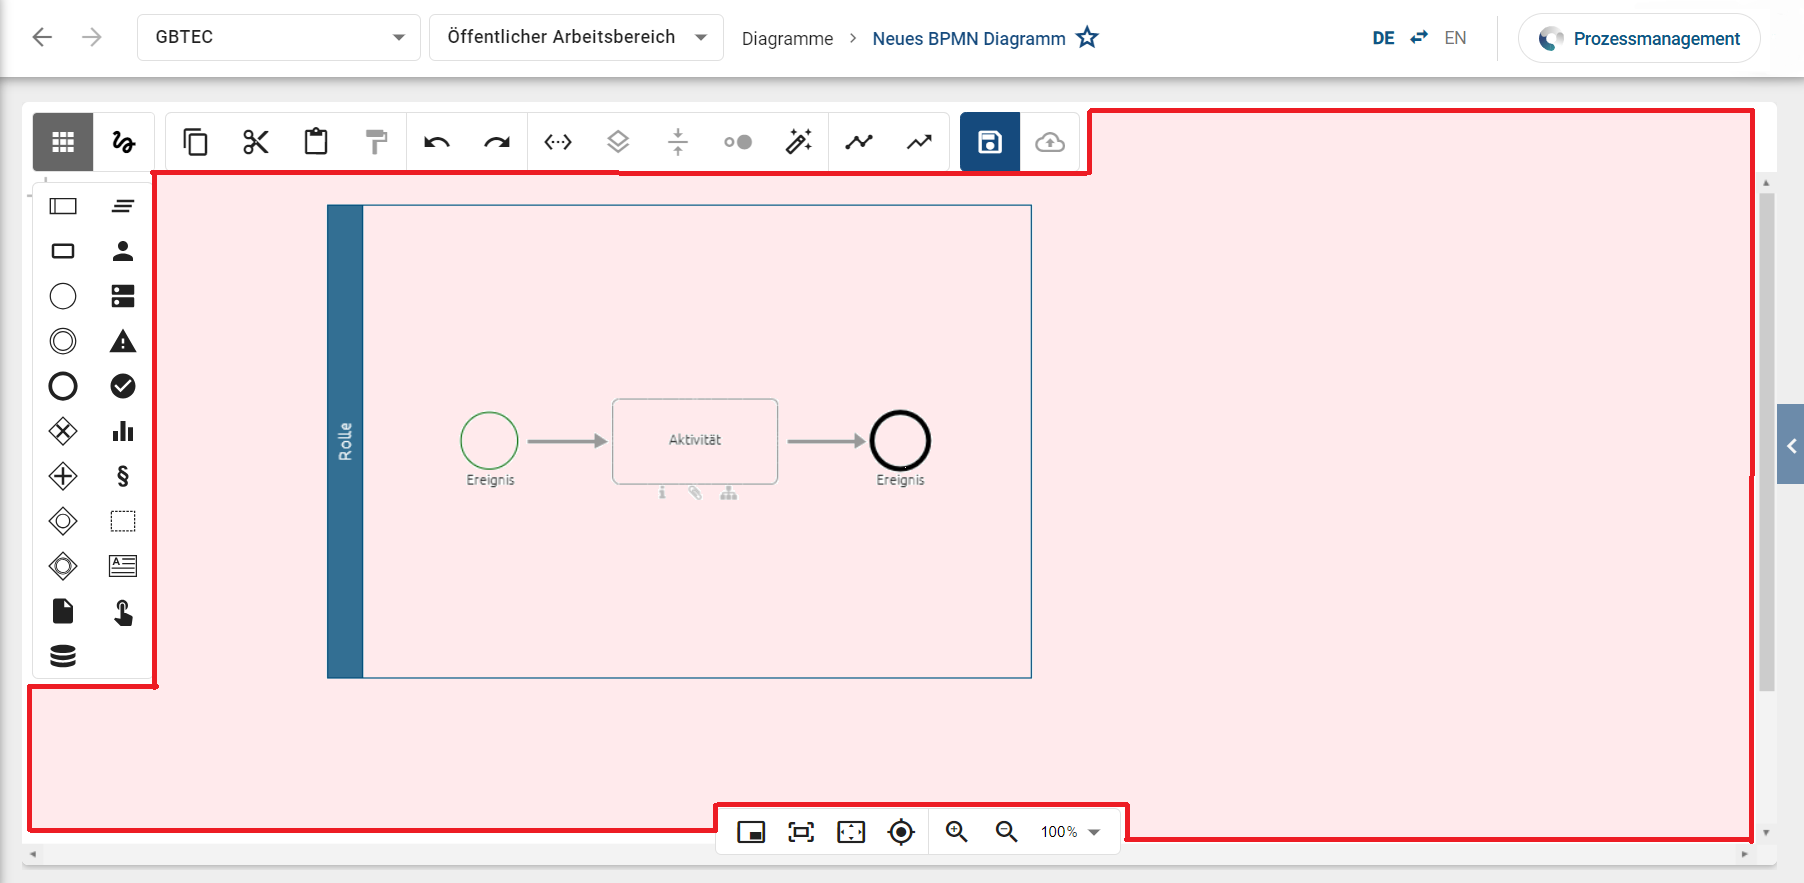Open the 100% zoom level dropdown
Screen dimensions: 1804x883
point(1070,832)
